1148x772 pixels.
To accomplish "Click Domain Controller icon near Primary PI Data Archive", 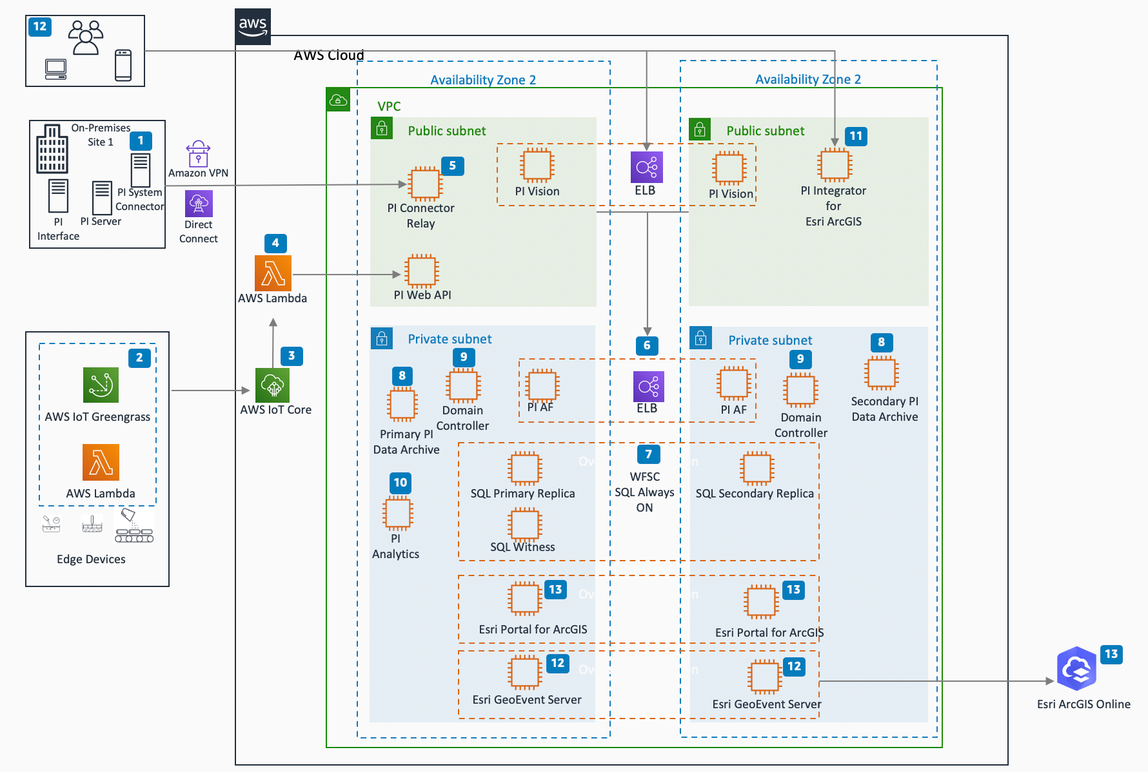I will pos(463,385).
